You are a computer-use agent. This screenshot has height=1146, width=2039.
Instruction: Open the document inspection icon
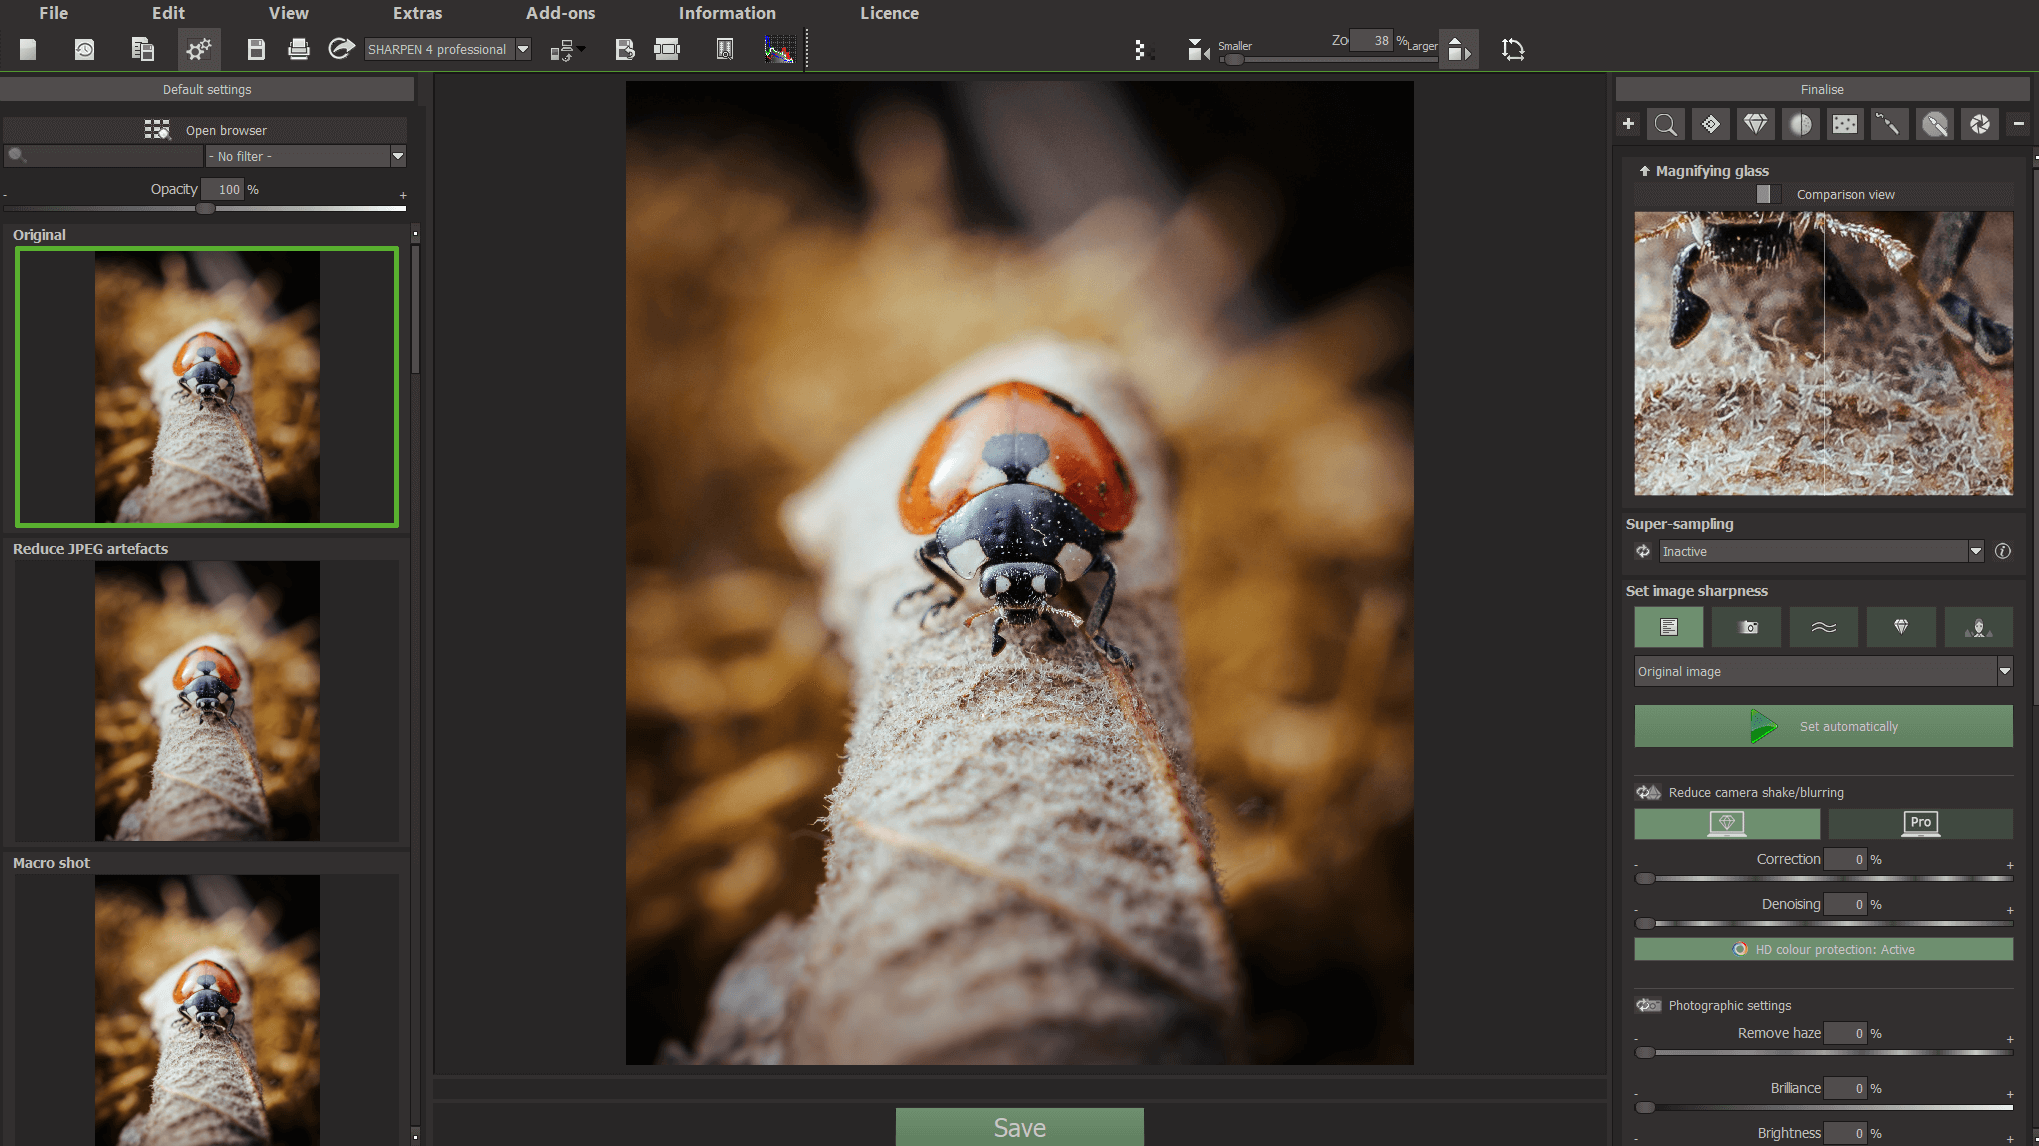[725, 49]
